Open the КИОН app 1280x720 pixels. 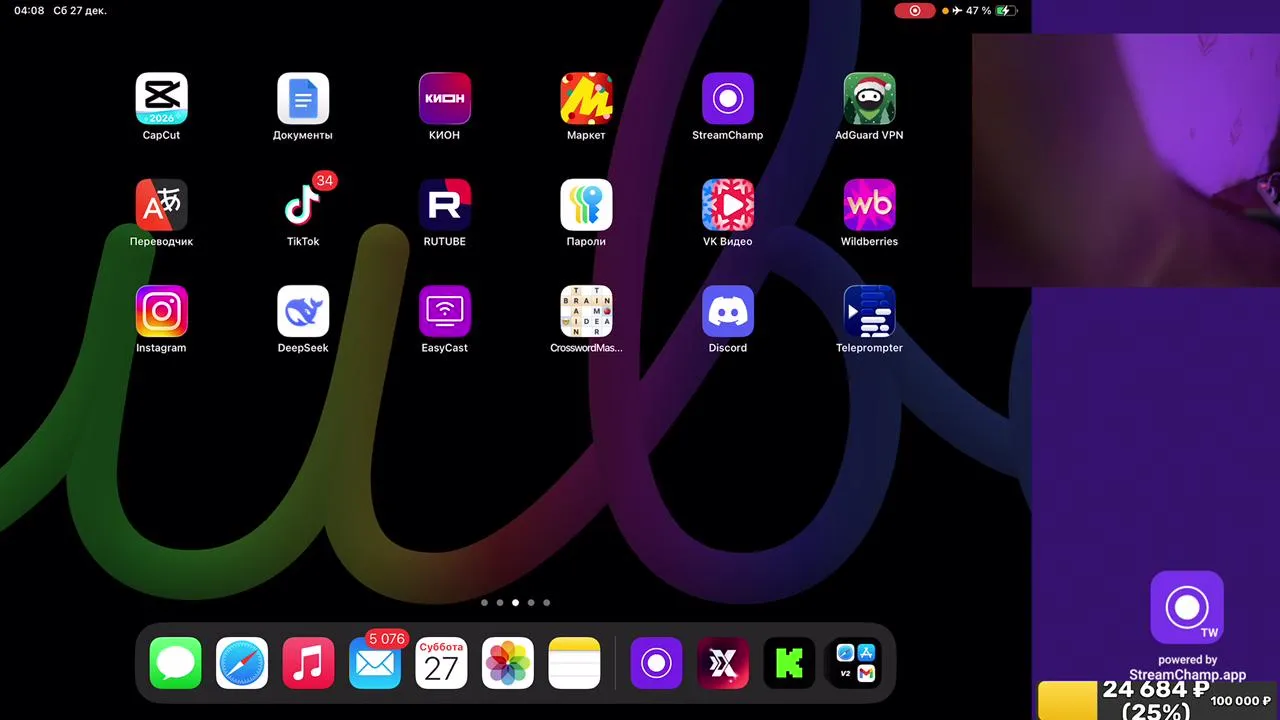point(445,98)
